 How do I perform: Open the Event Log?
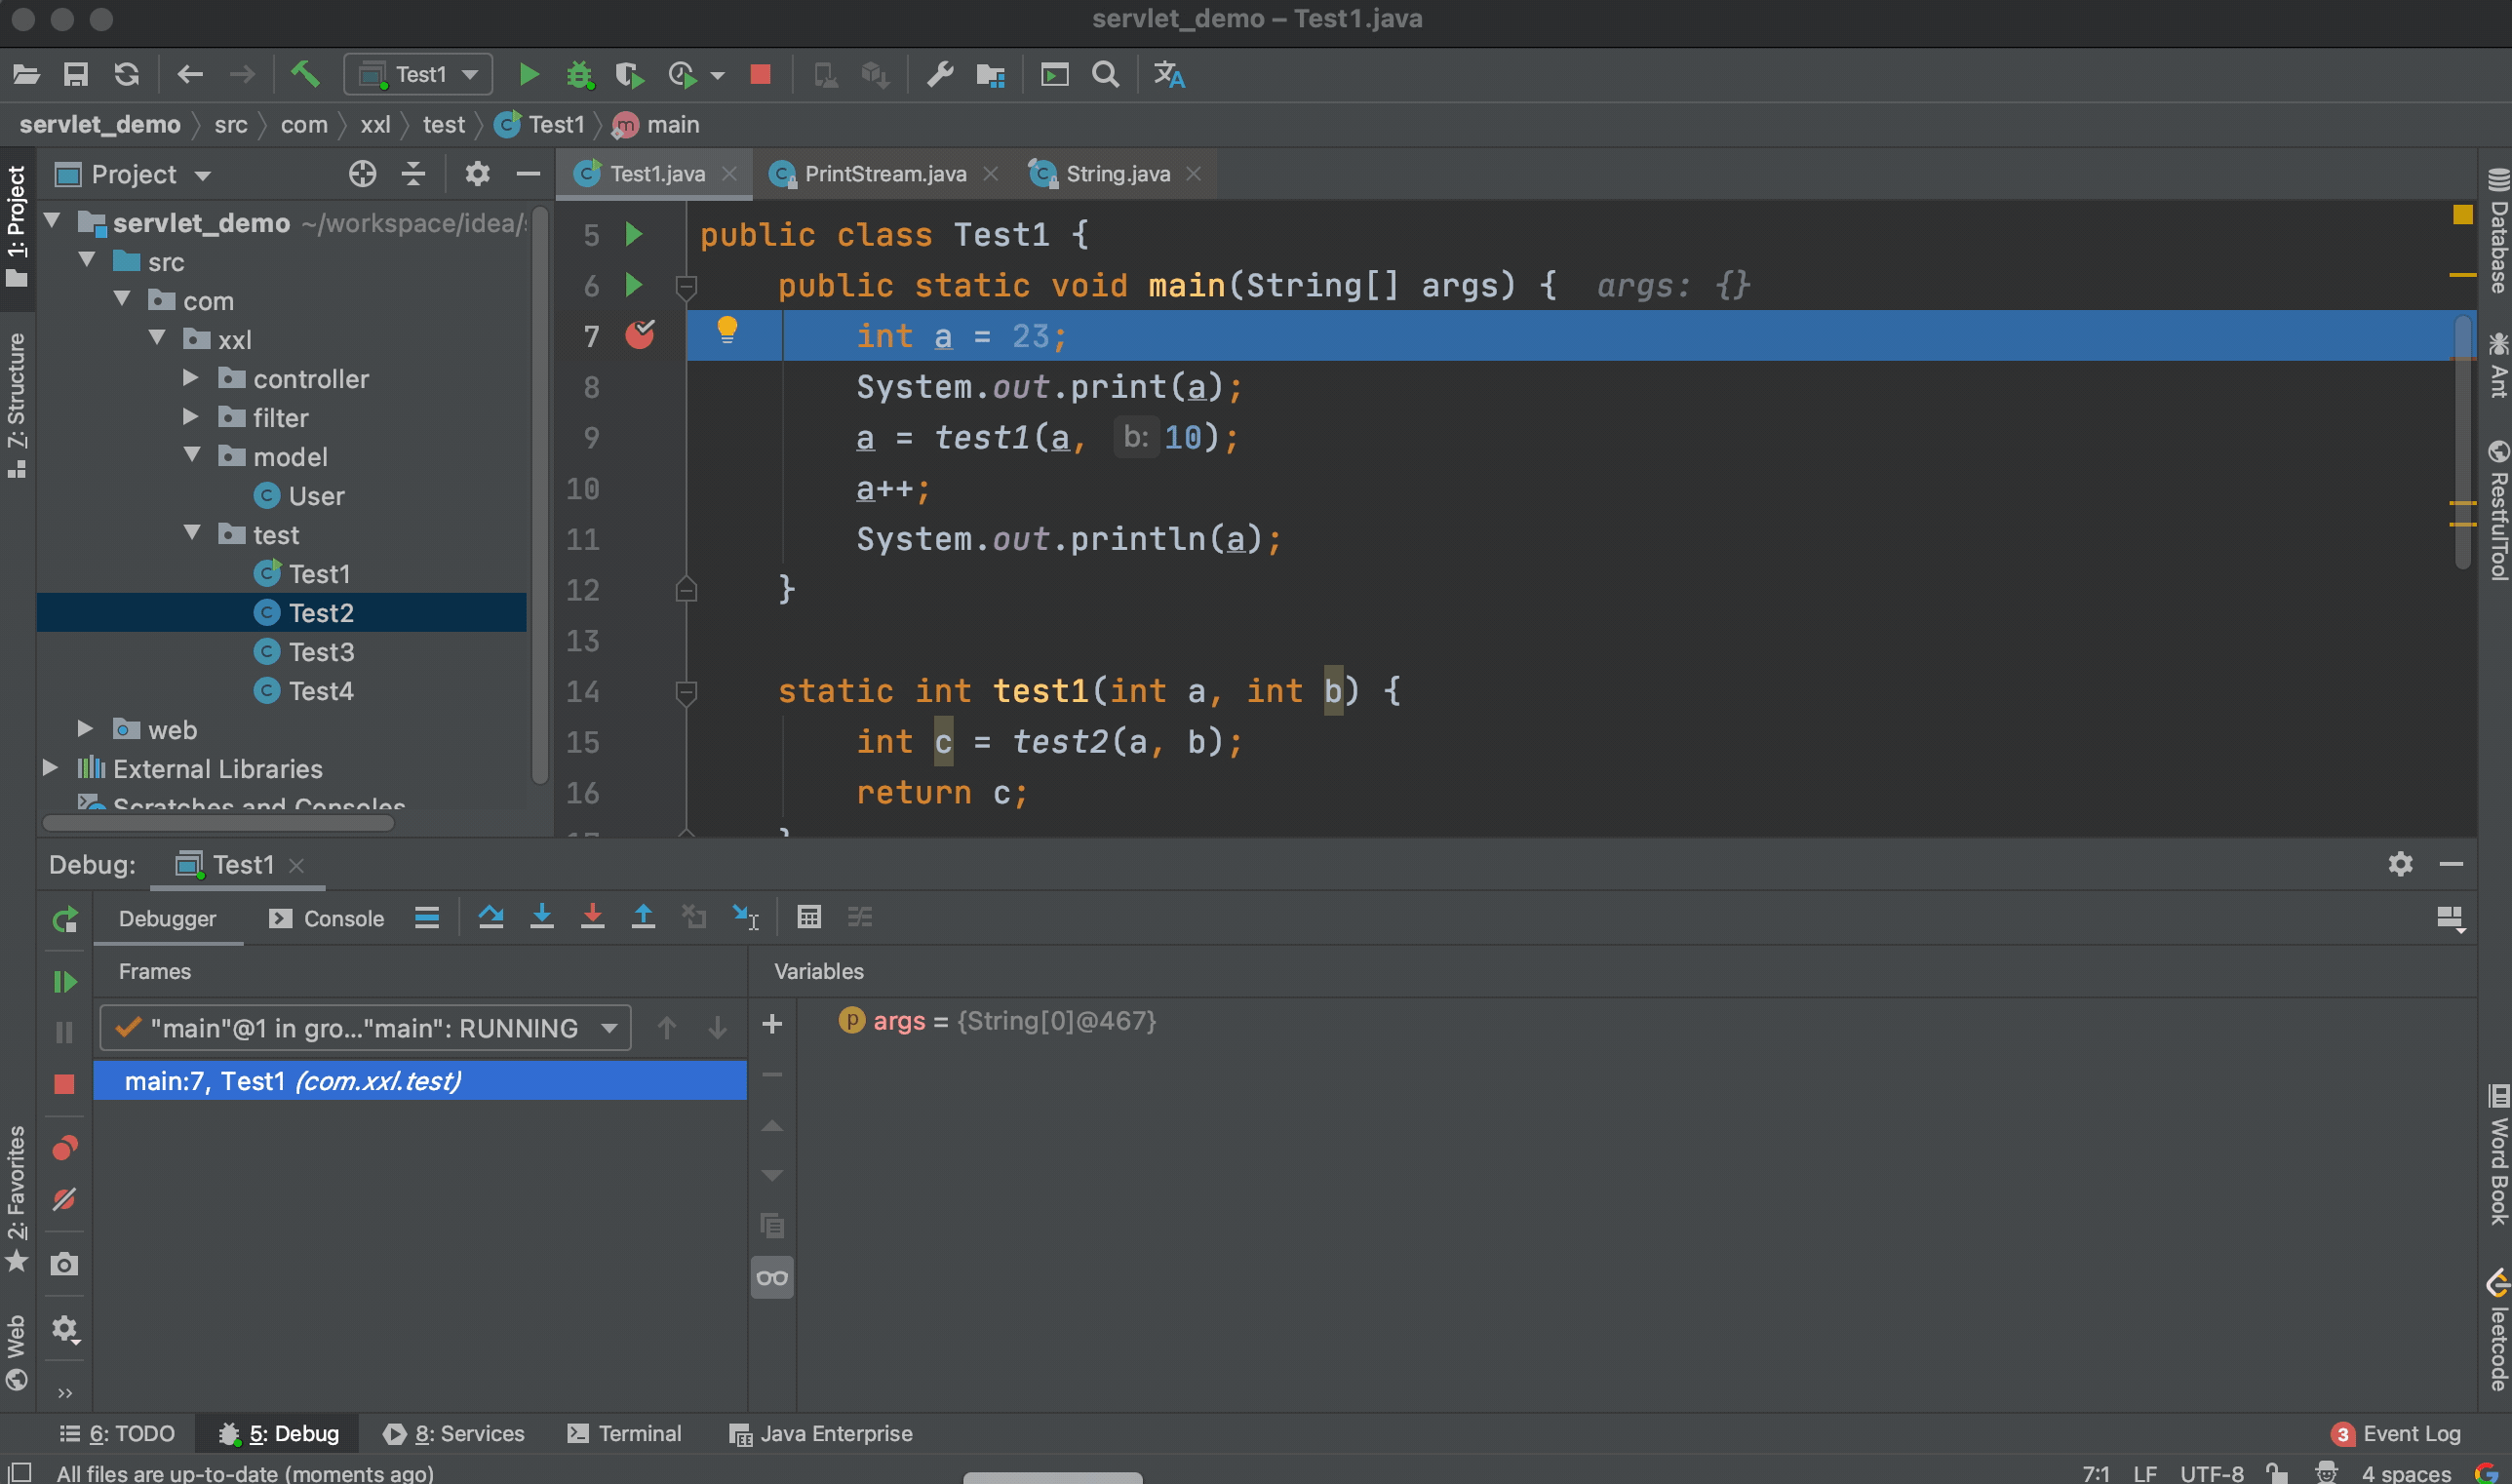click(x=2395, y=1433)
